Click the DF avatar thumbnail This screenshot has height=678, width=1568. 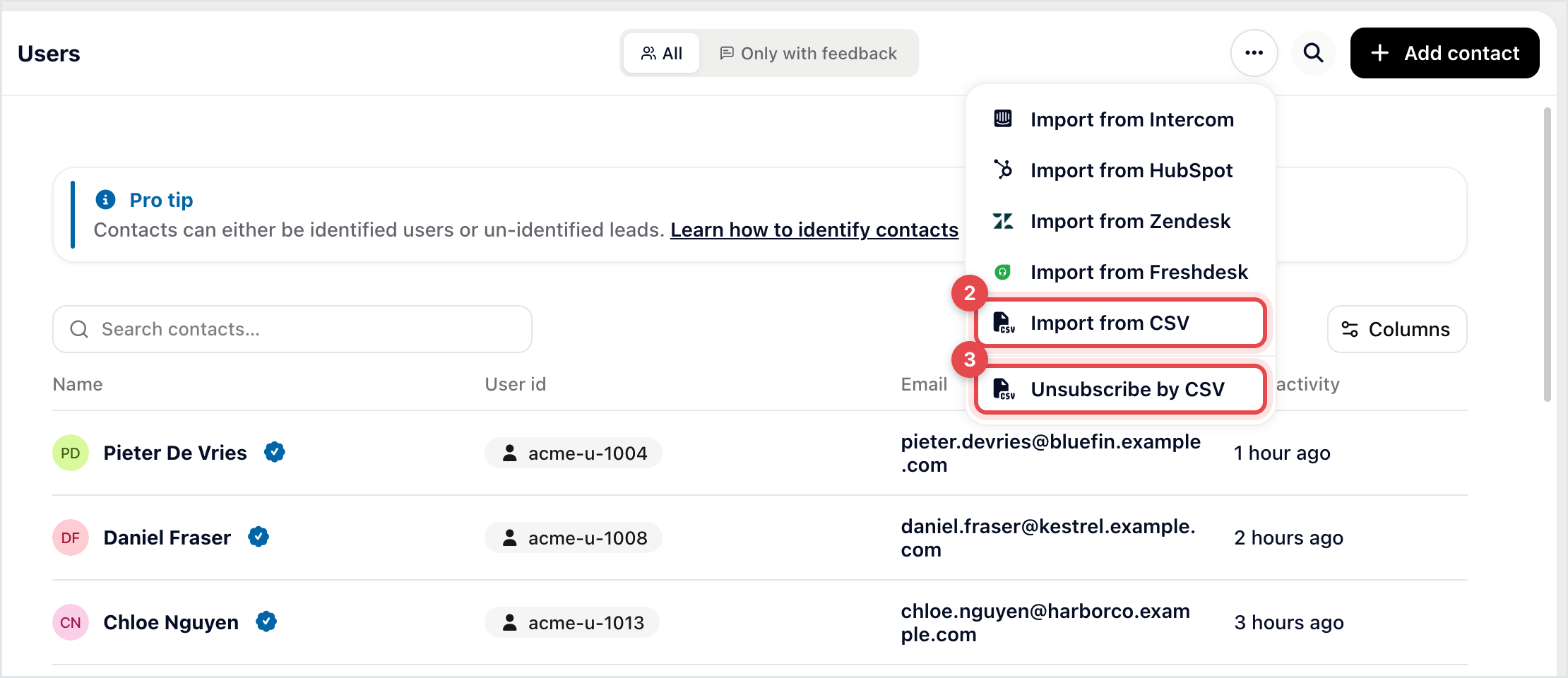pyautogui.click(x=71, y=537)
